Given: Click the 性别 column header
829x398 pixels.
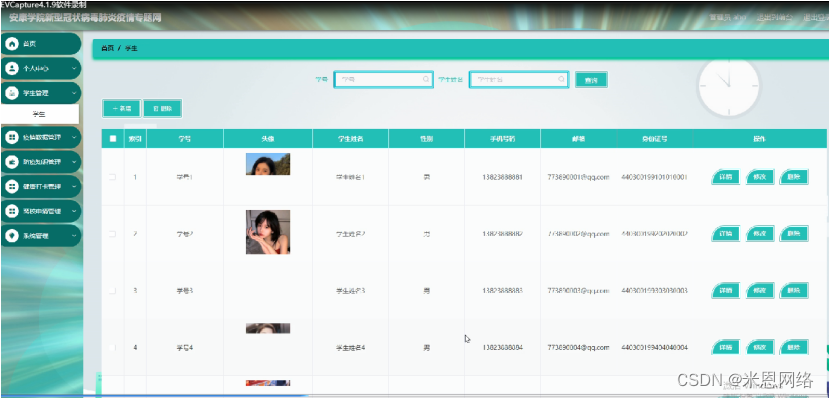Looking at the screenshot, I should click(426, 139).
